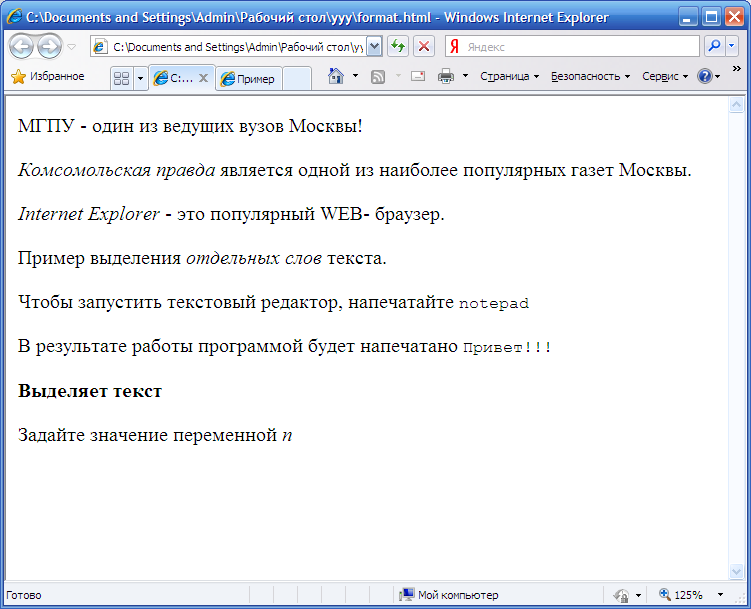Click the Готово status text

coord(23,595)
